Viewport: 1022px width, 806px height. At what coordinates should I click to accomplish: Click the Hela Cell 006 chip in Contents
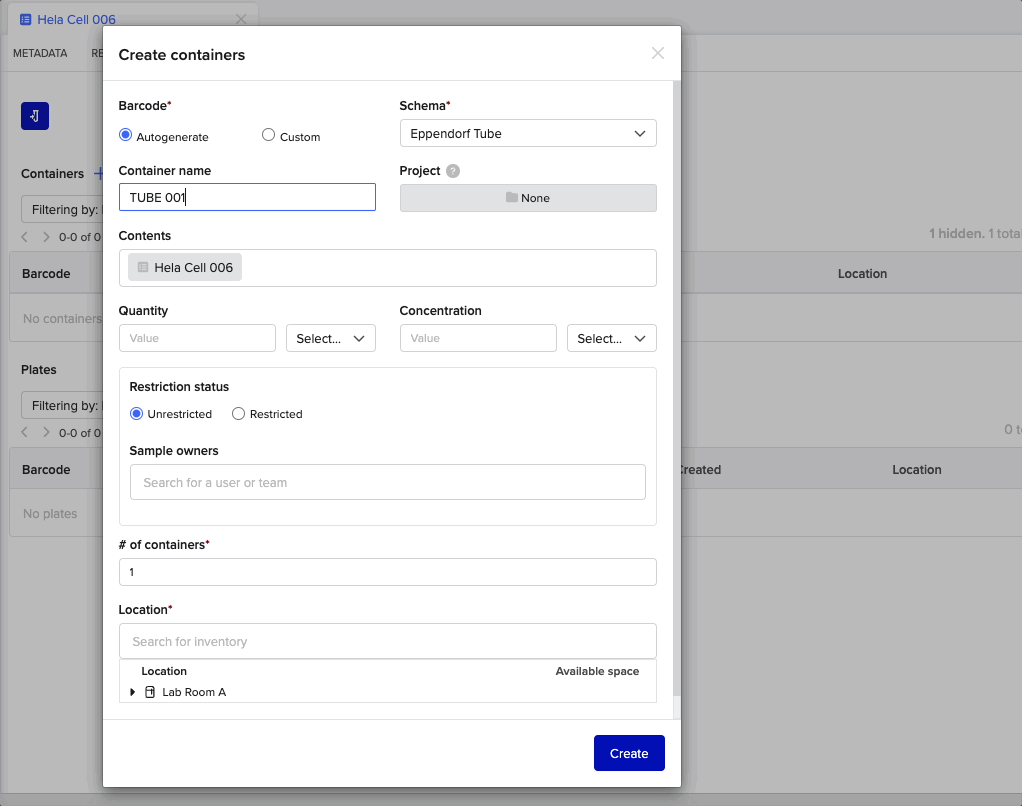coord(185,267)
